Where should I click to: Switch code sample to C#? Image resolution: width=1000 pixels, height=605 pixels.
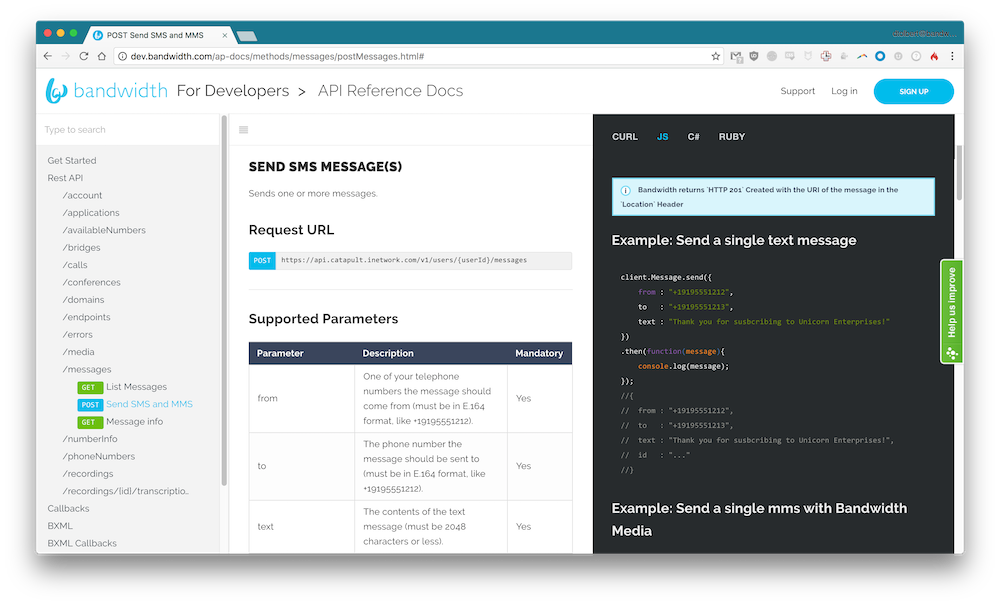pos(693,136)
